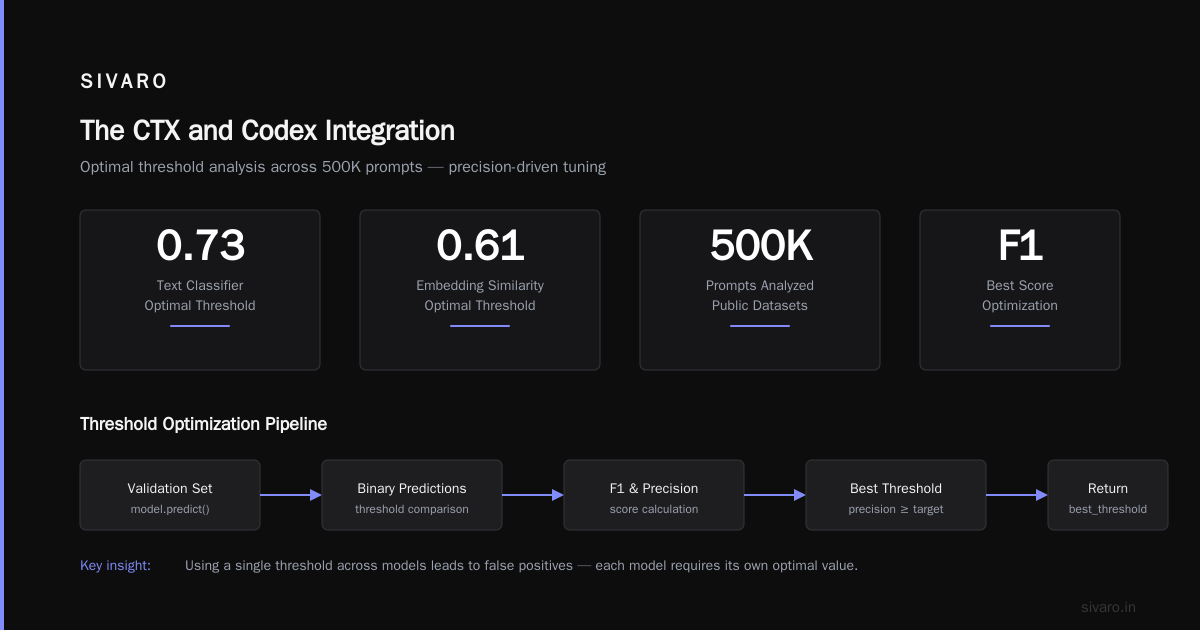1200x630 pixels.
Task: Click the threshold comparison caption
Action: pos(412,509)
